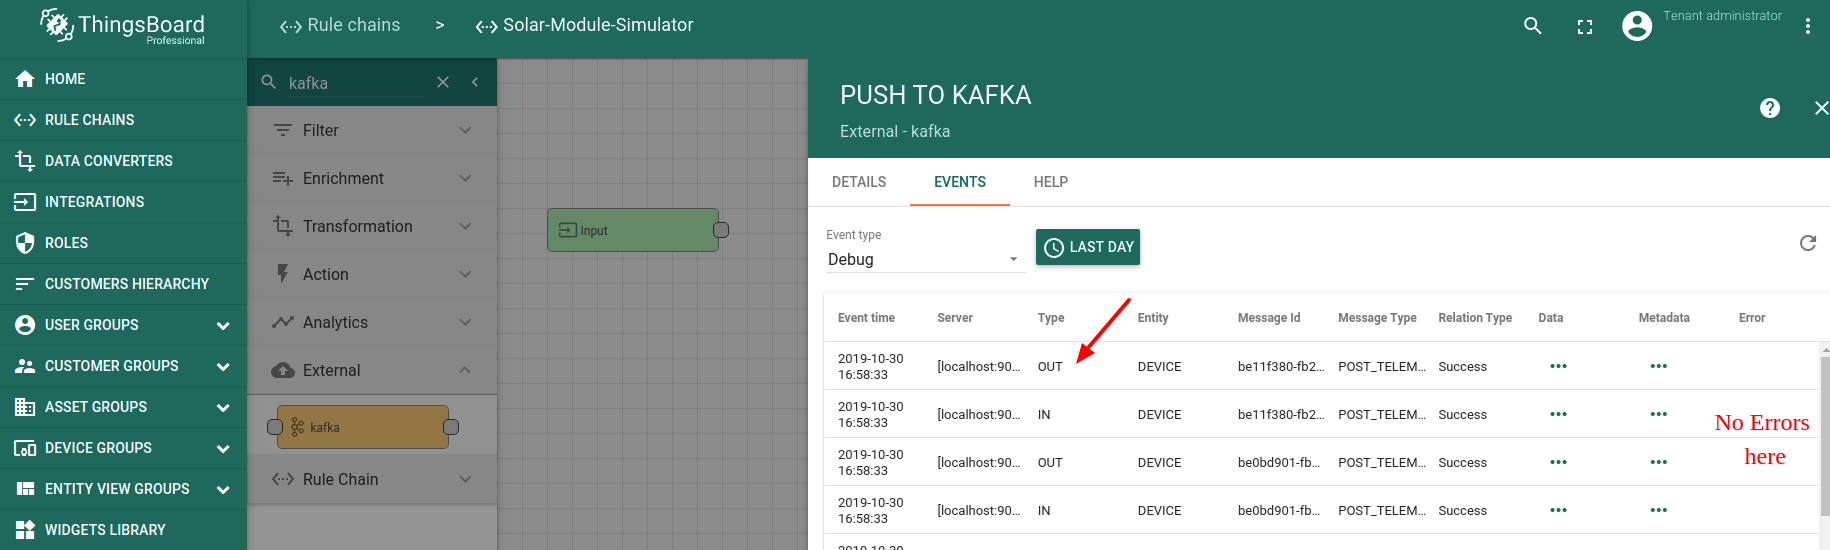
Task: Switch to the Events tab
Action: coord(960,182)
